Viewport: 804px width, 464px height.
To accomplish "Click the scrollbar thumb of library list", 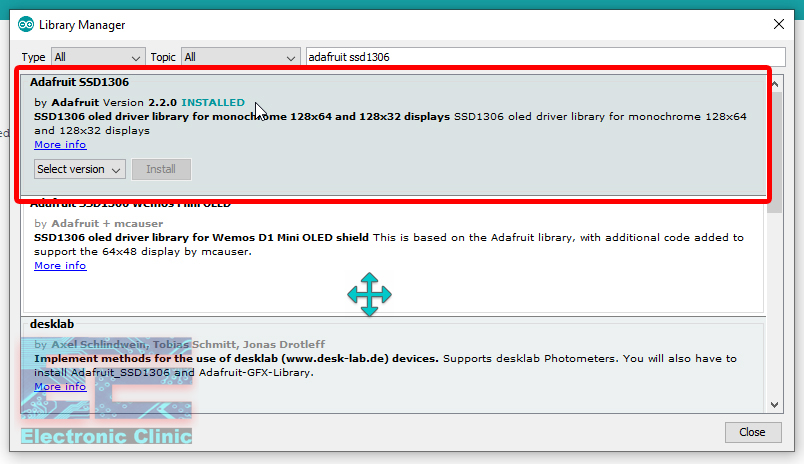I will [775, 152].
